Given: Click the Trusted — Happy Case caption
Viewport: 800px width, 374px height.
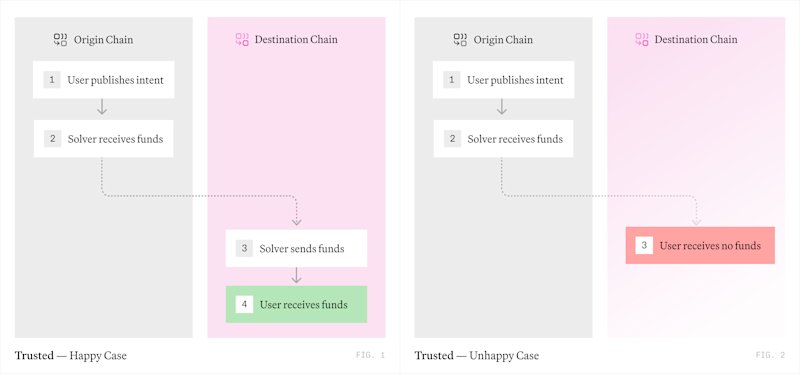Looking at the screenshot, I should (x=70, y=356).
